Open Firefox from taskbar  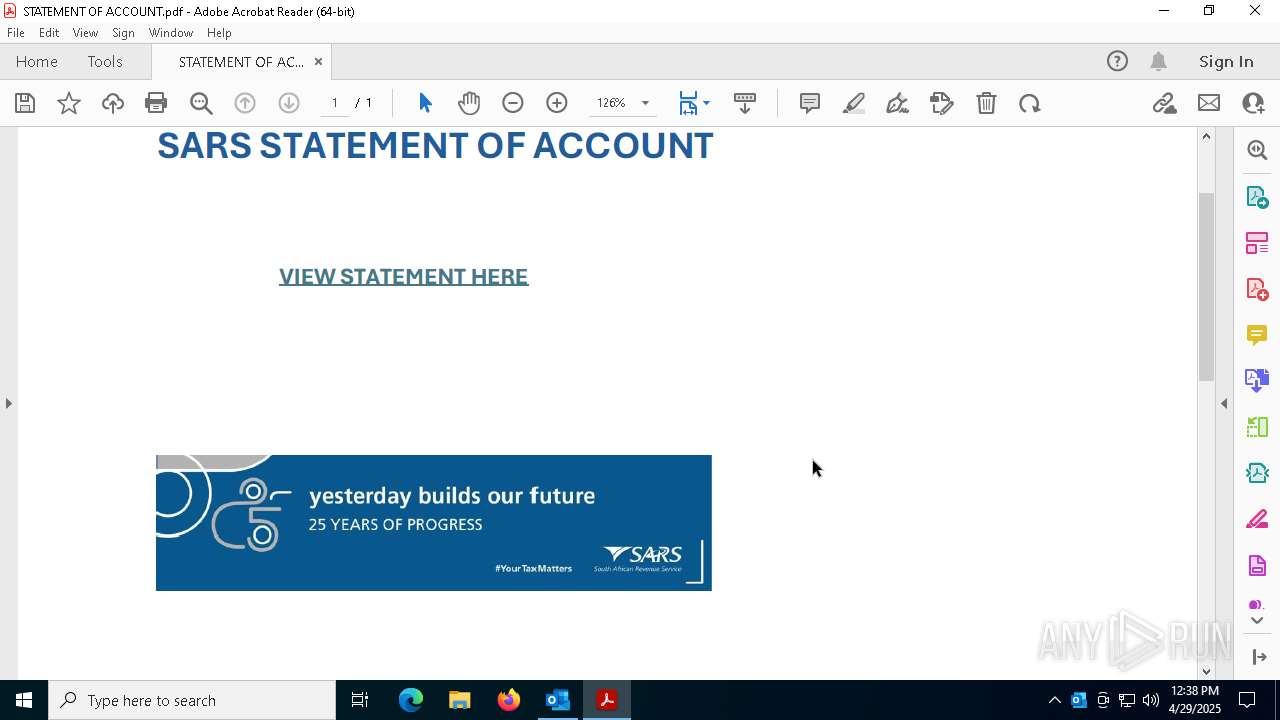point(509,700)
